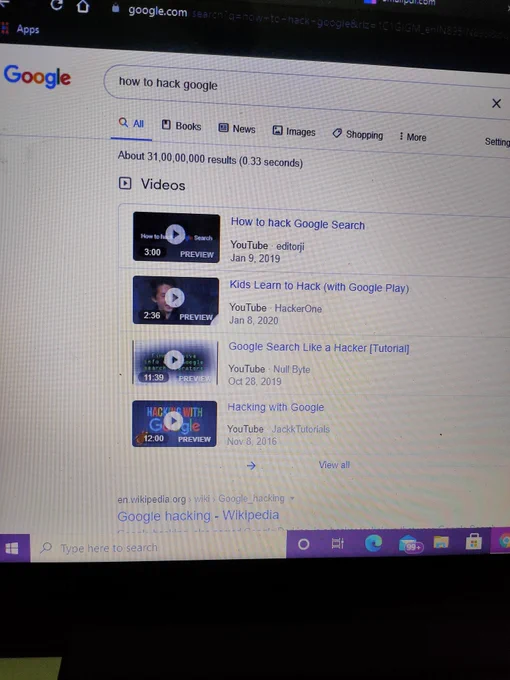Viewport: 510px width, 680px height.
Task: Clear the search query with X
Action: coord(496,103)
